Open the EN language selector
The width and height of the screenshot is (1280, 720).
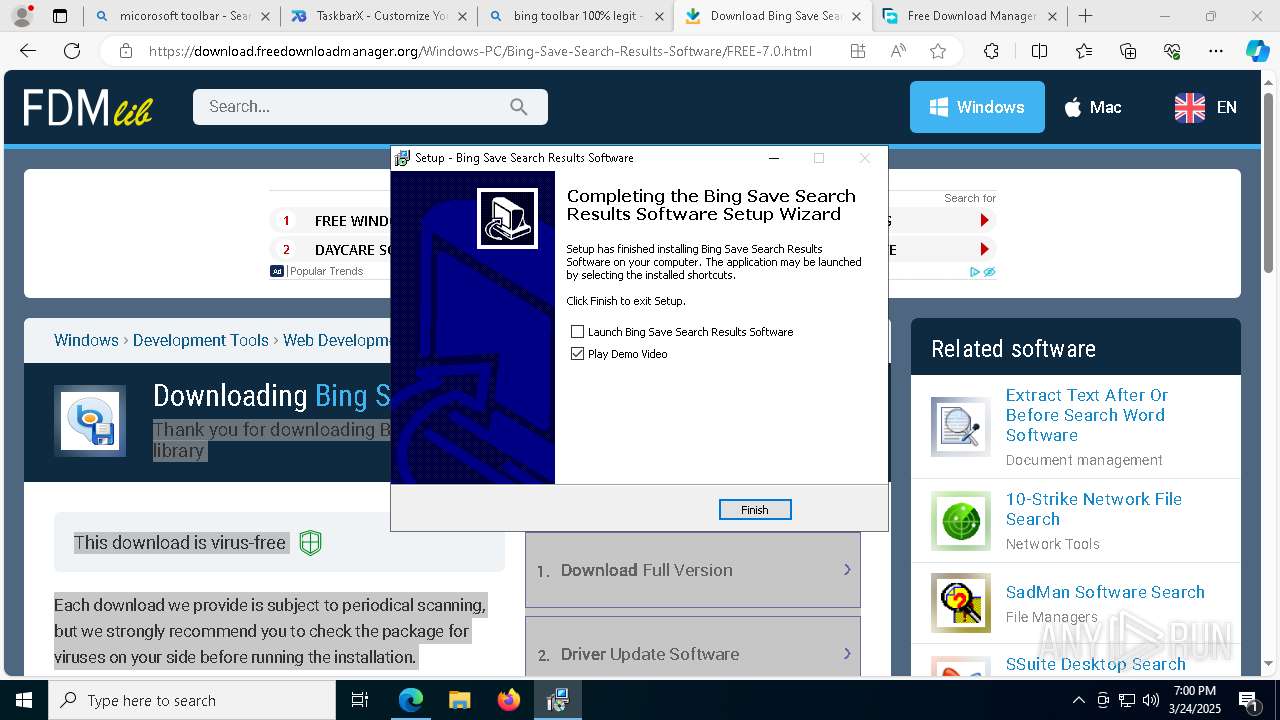click(x=1206, y=107)
